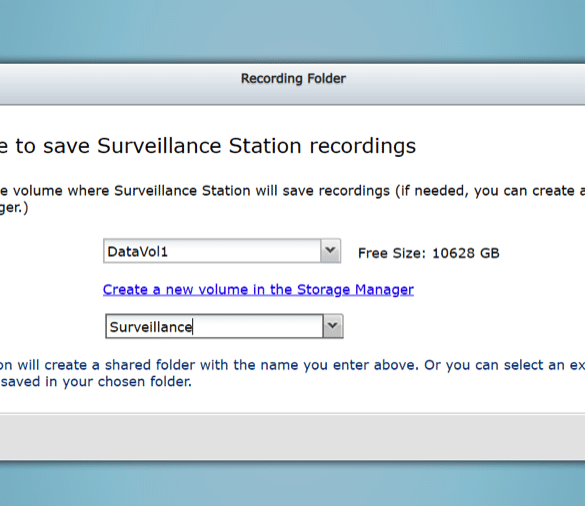This screenshot has height=507, width=585.
Task: Expand the DataVol1 volume dropdown arrow
Action: (330, 251)
